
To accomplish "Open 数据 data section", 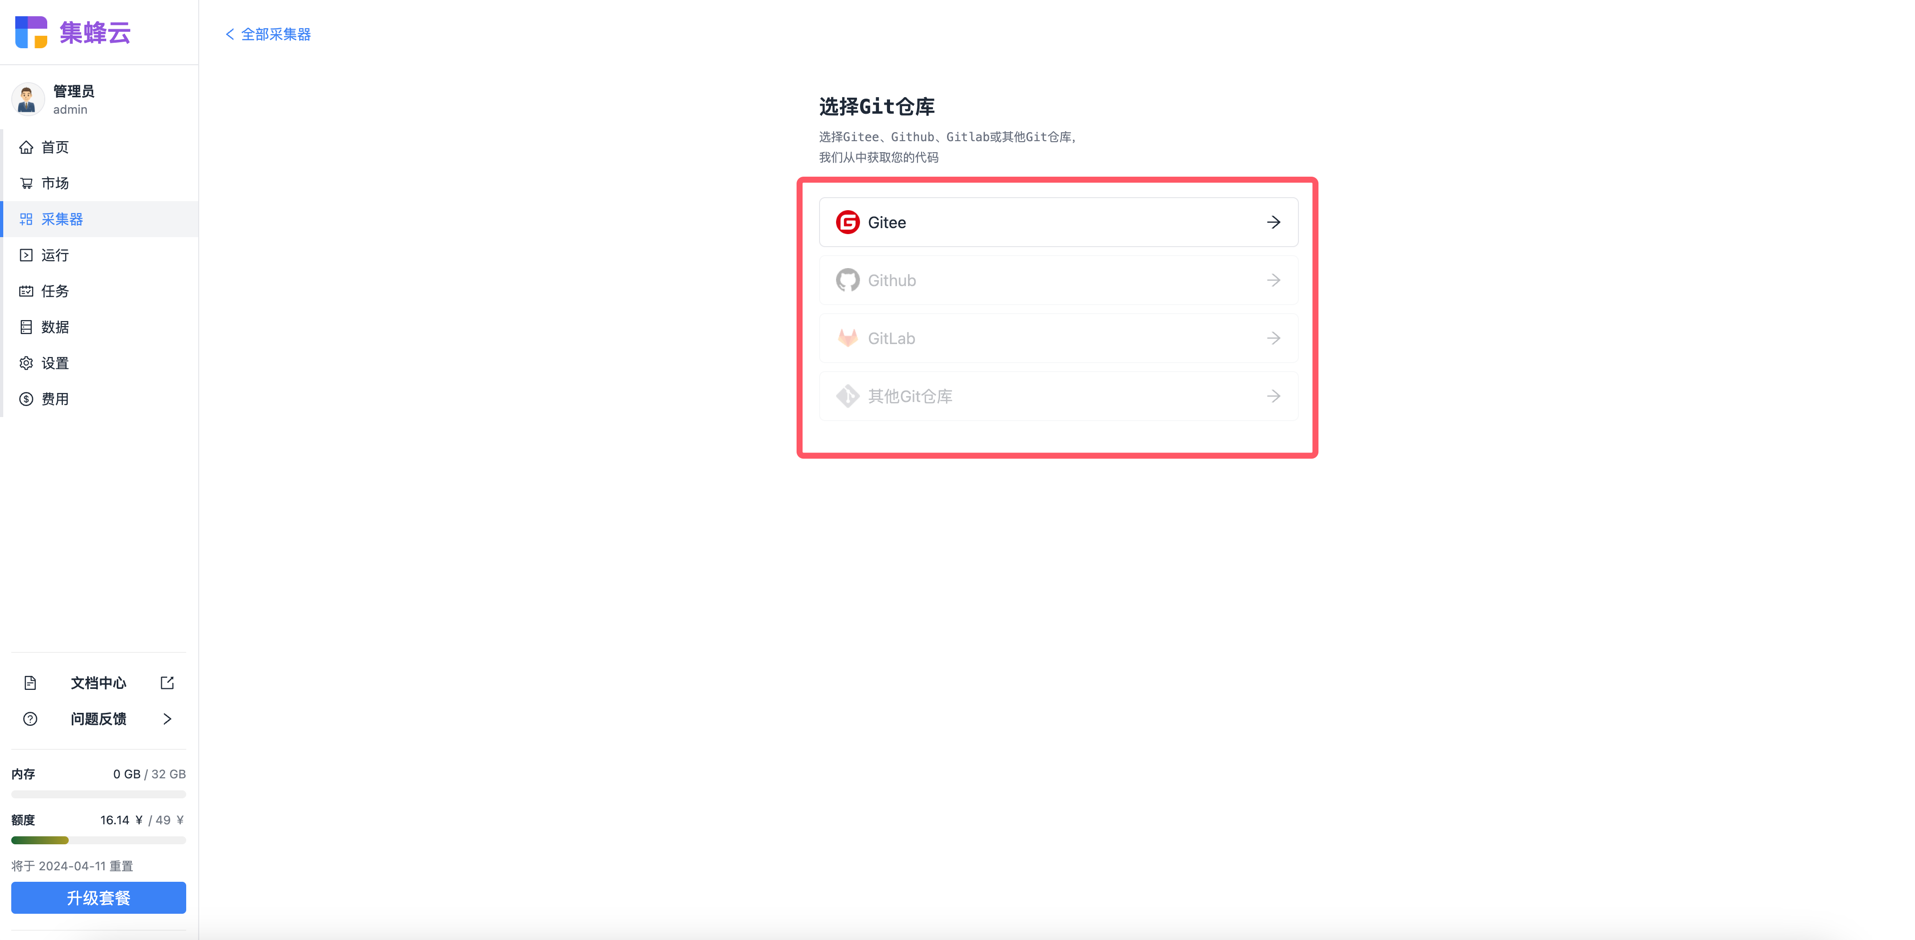I will (x=99, y=327).
